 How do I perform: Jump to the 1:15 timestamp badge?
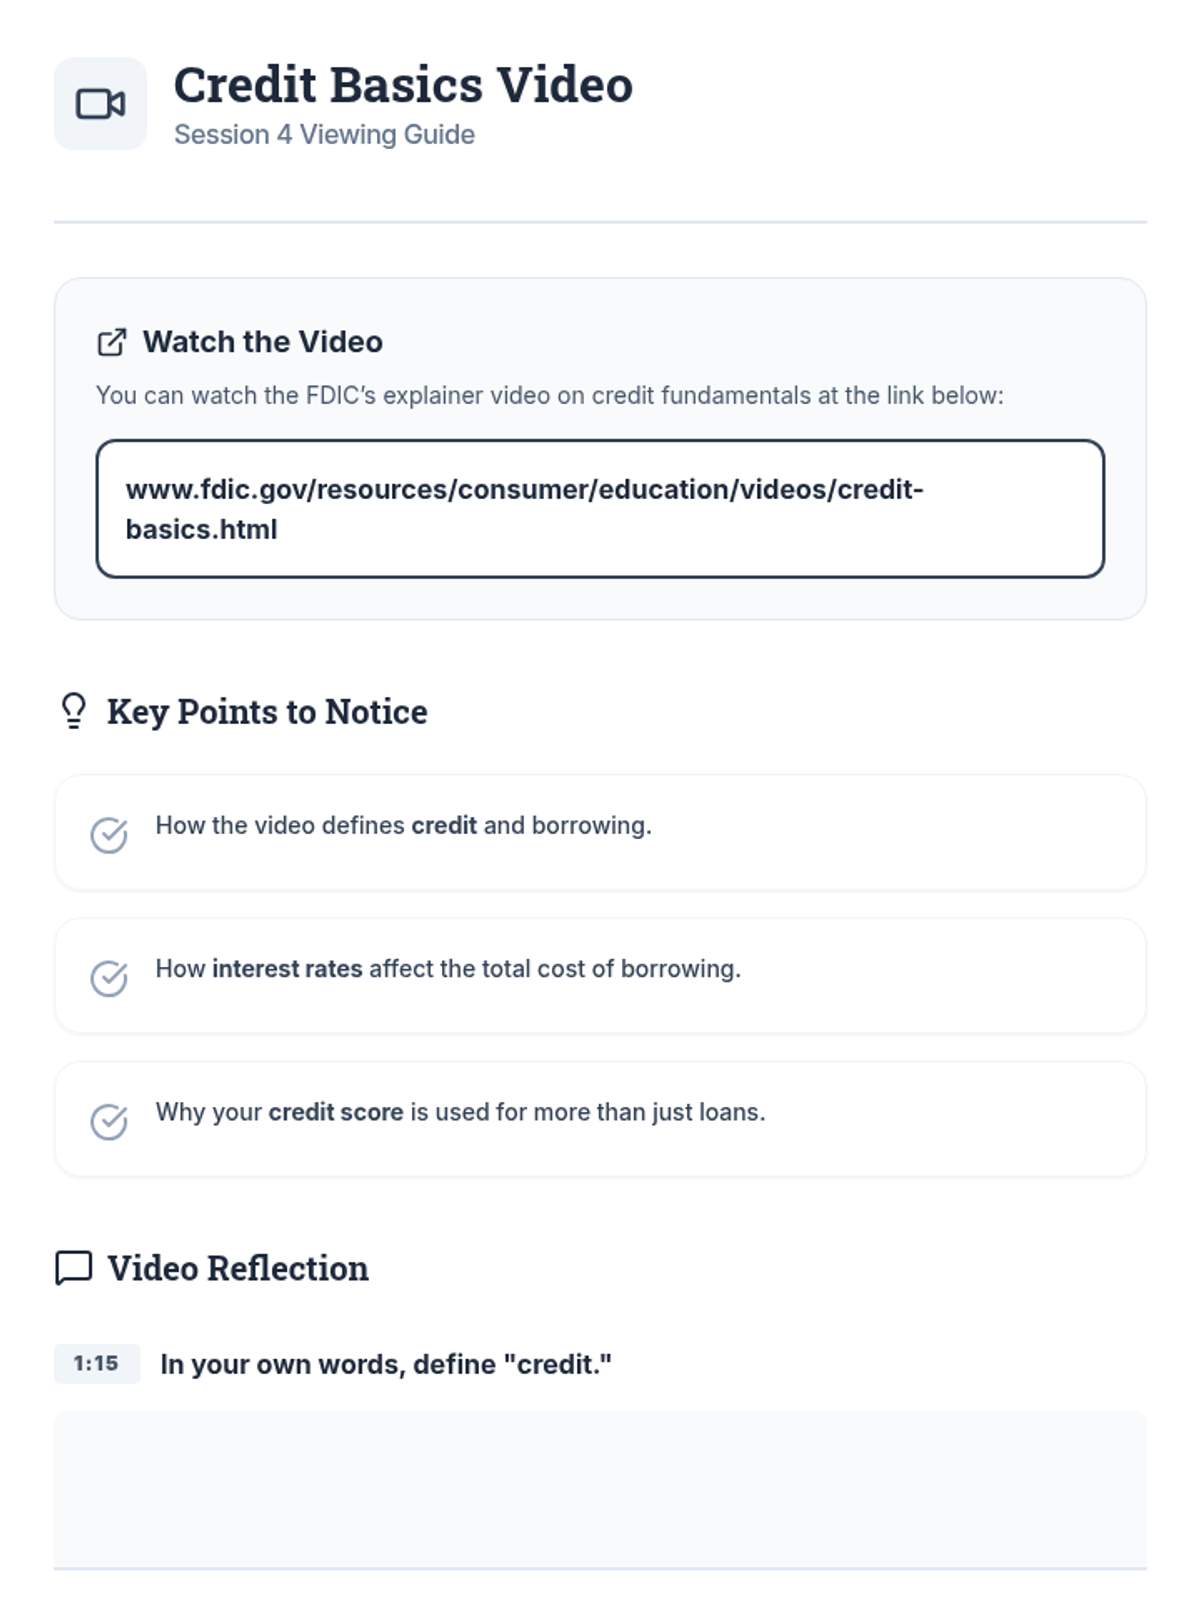(96, 1363)
